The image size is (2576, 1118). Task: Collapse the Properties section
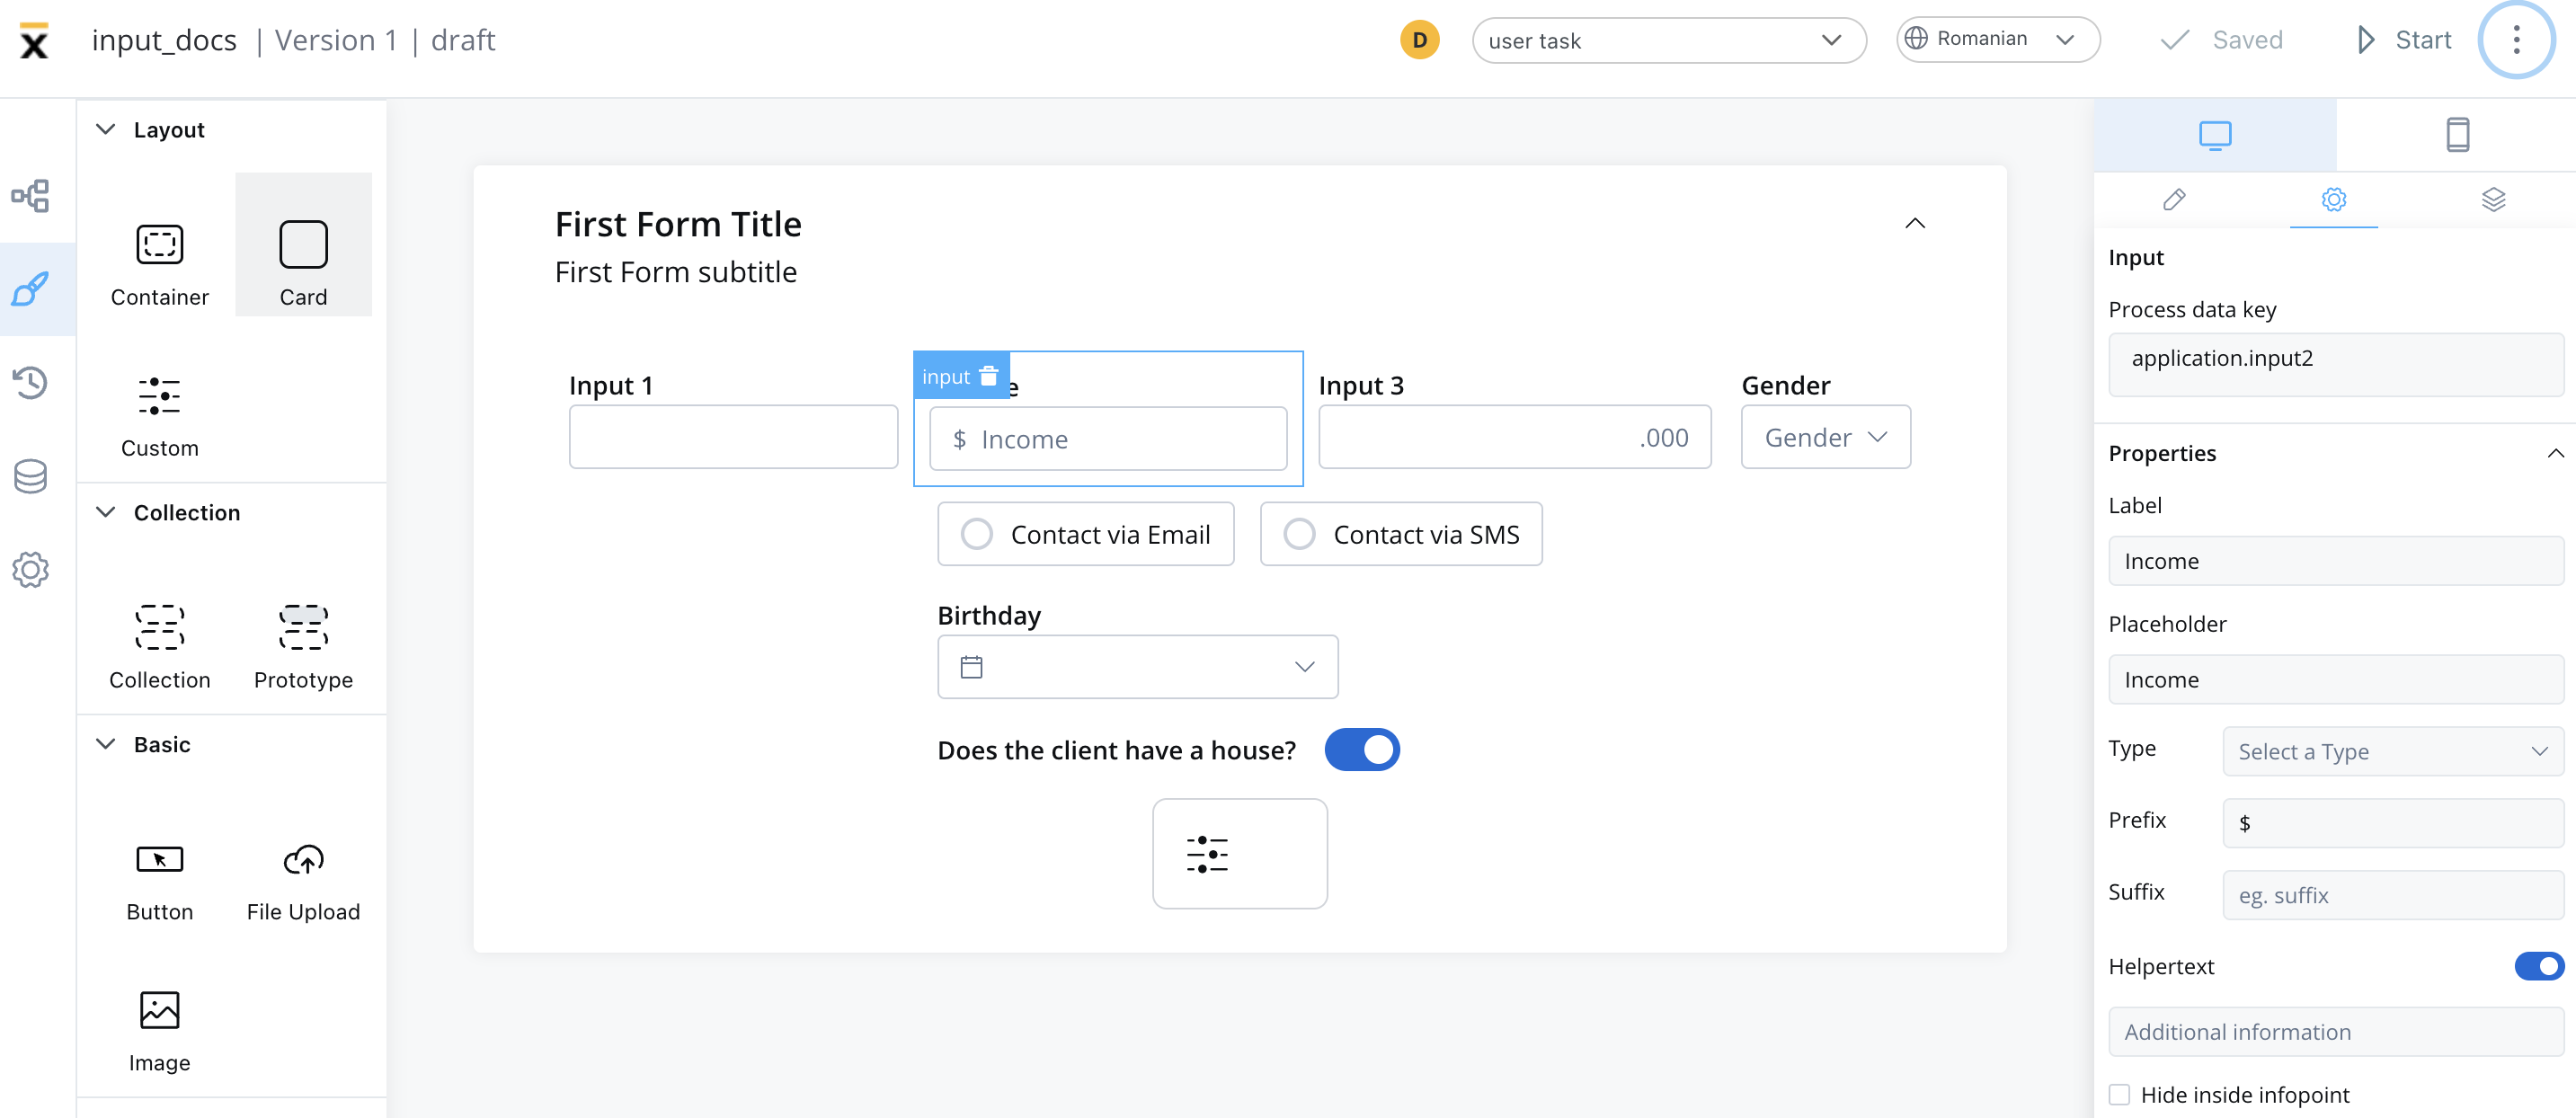[2554, 453]
